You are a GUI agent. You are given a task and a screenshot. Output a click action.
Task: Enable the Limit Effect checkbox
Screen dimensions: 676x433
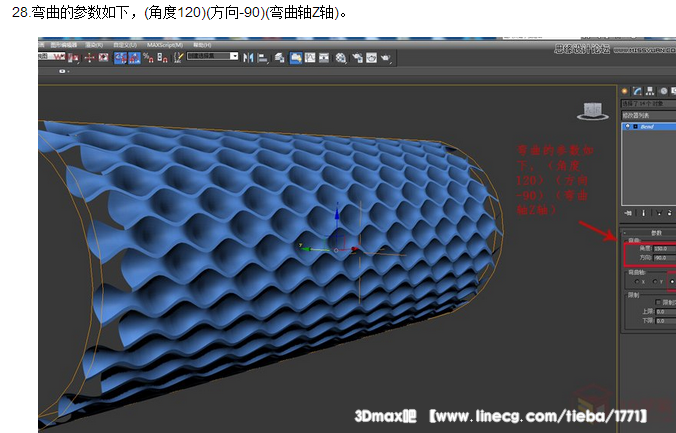(658, 302)
